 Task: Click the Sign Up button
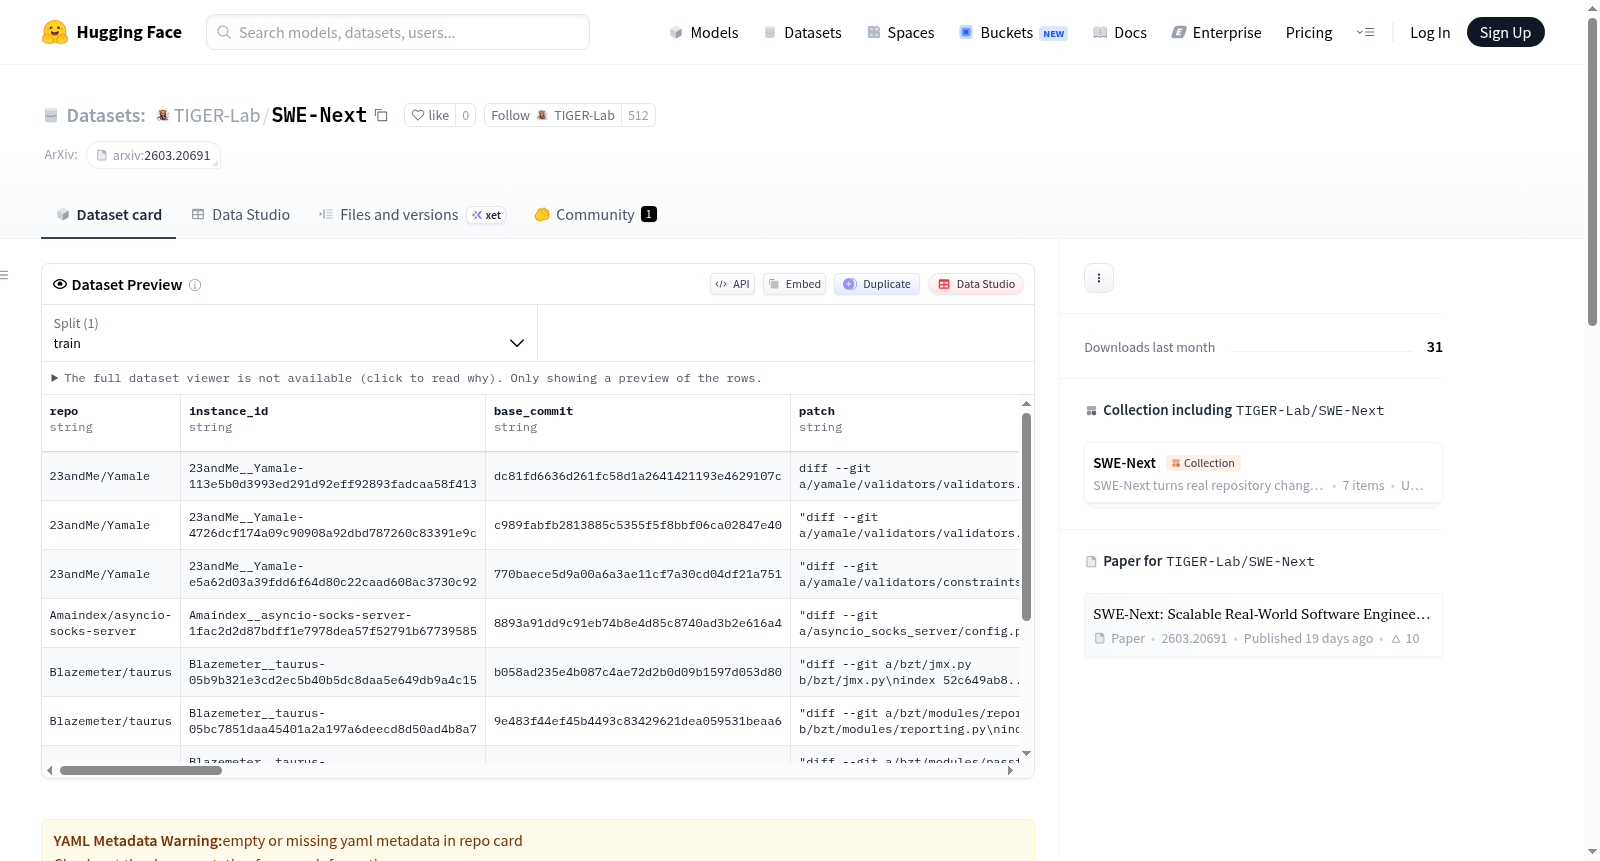pyautogui.click(x=1505, y=32)
